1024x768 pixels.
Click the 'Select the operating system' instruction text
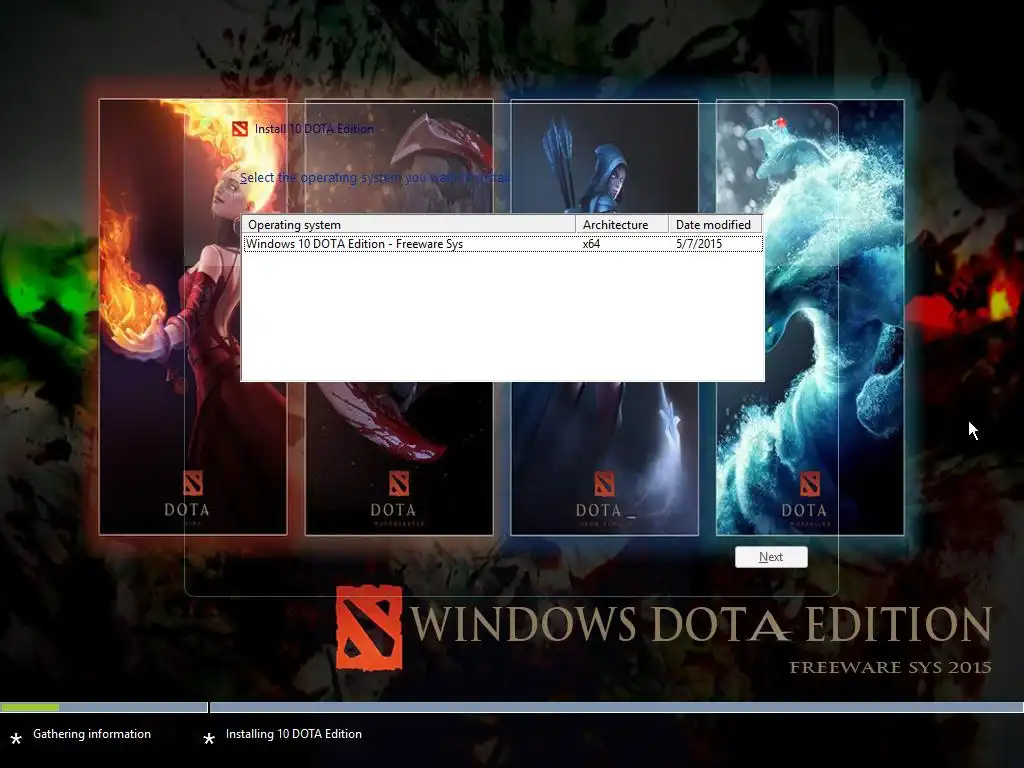tap(375, 178)
